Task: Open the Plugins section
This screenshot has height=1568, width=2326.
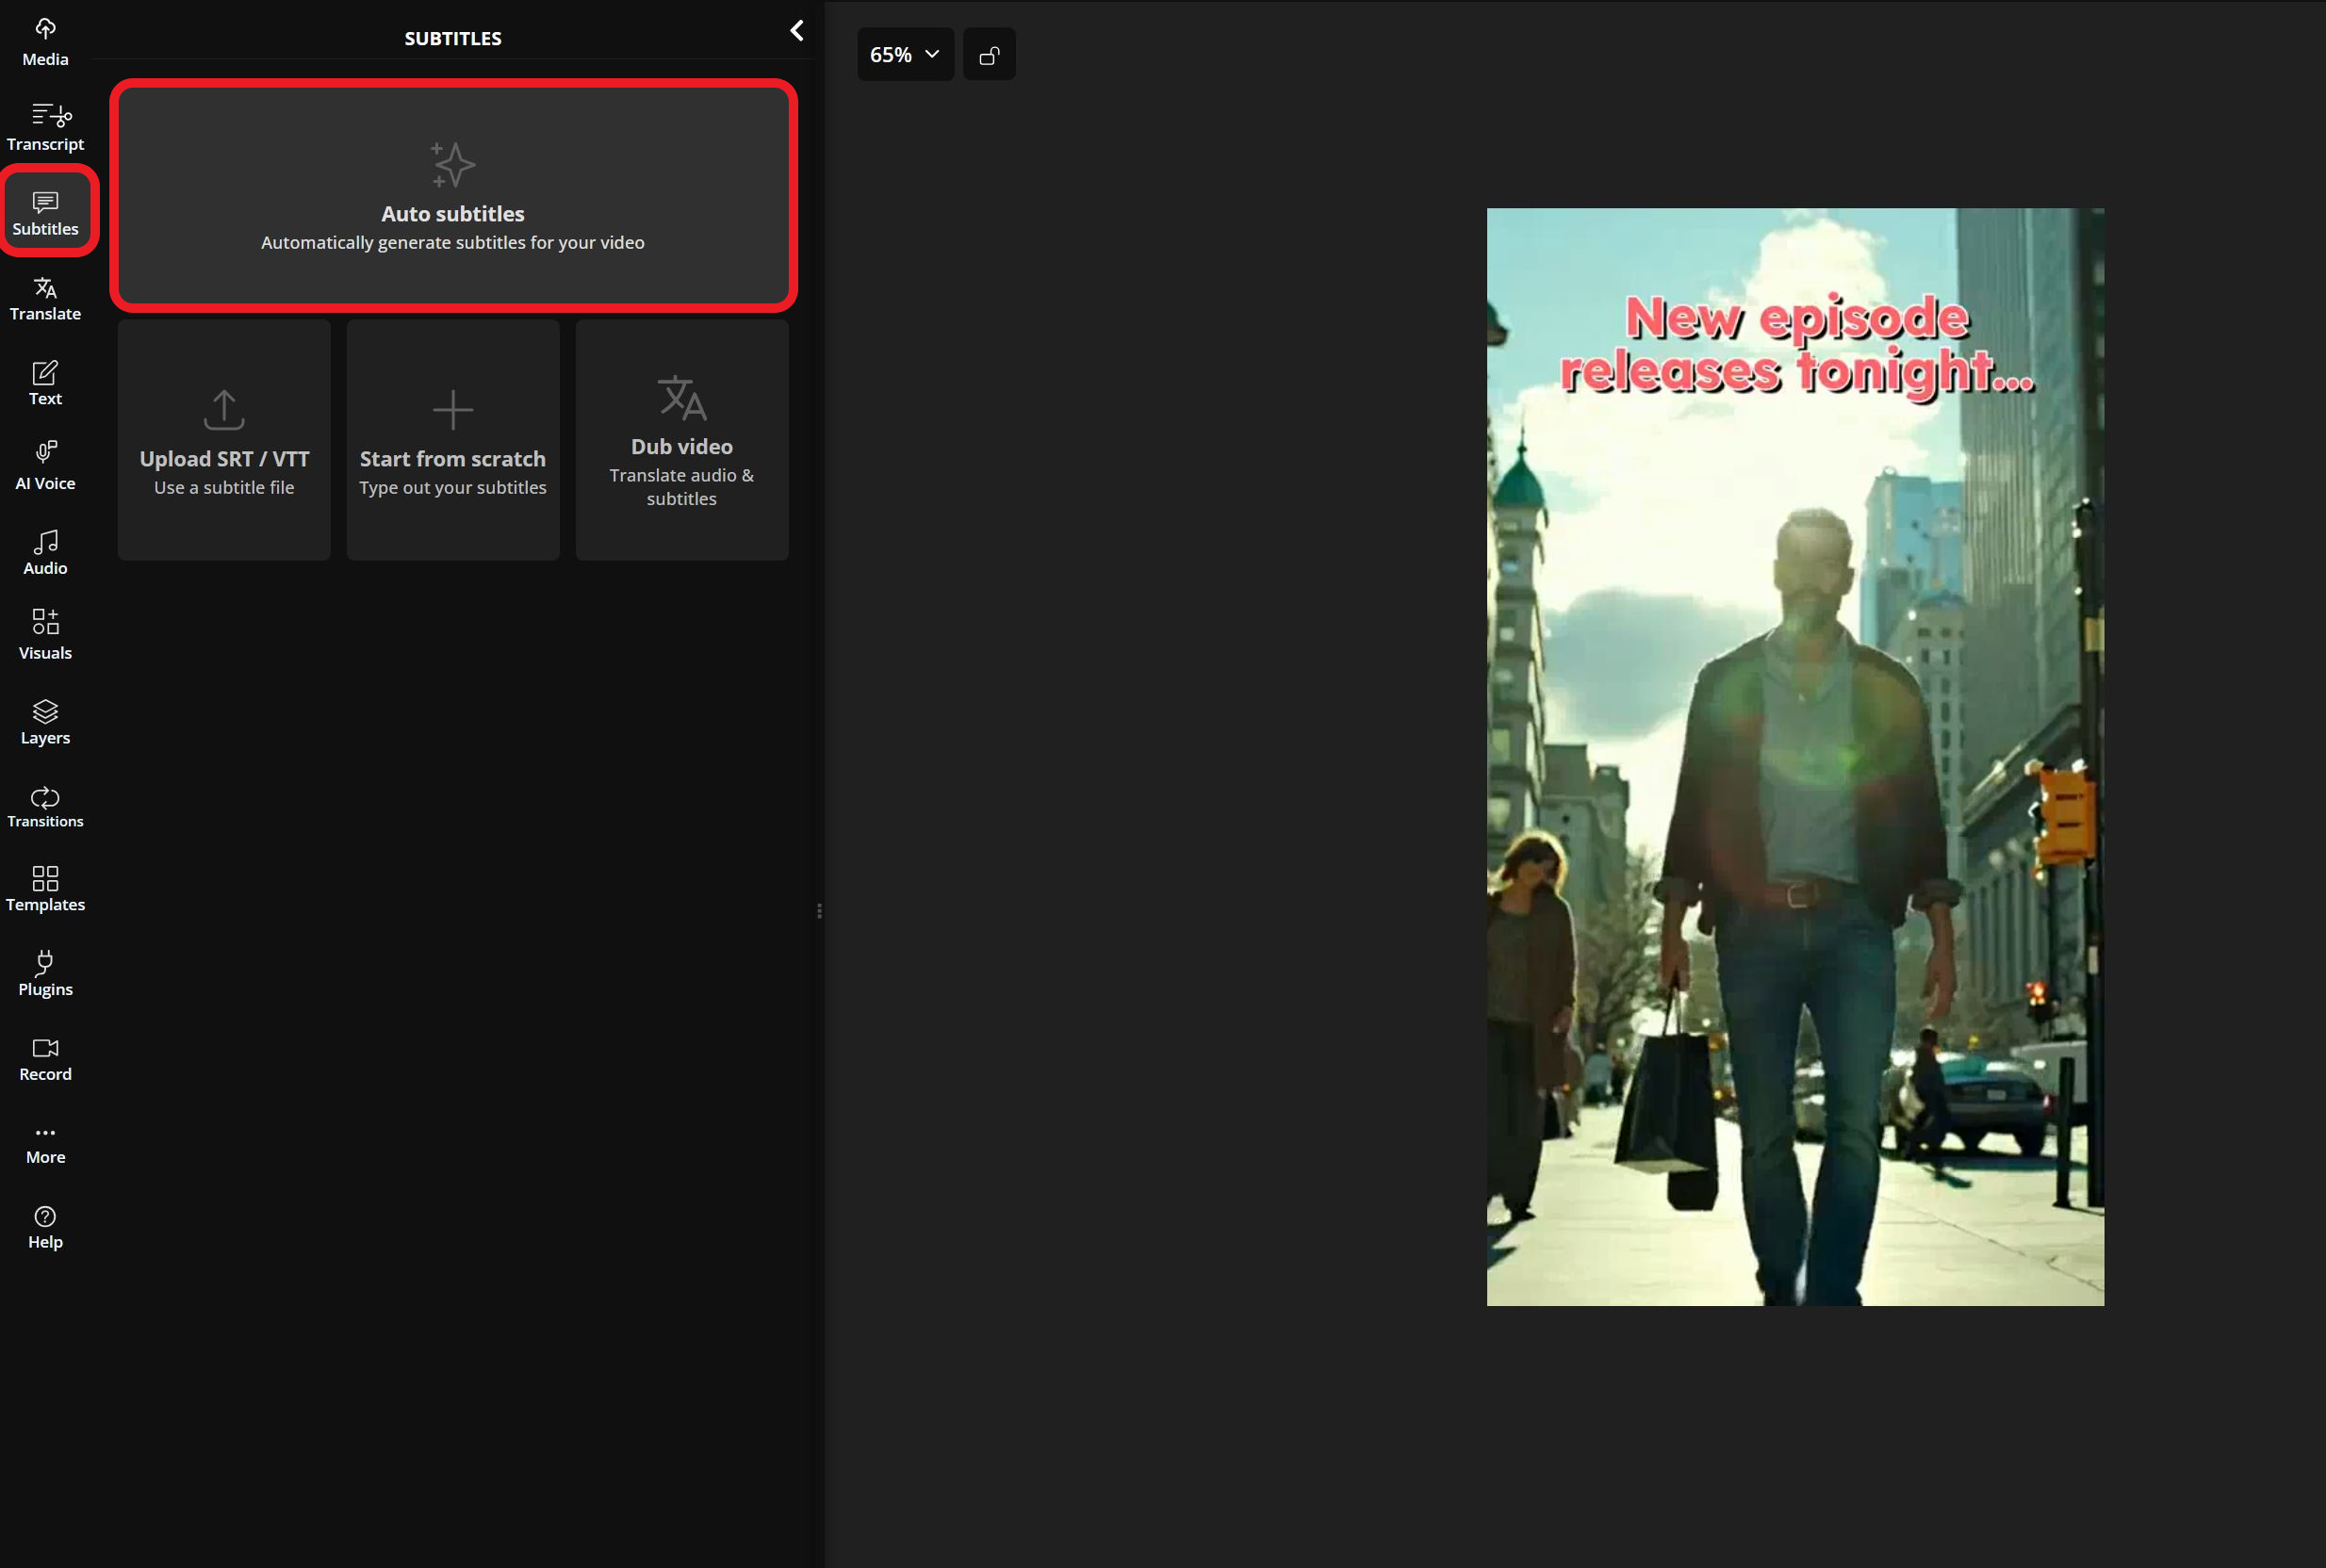Action: (x=45, y=972)
